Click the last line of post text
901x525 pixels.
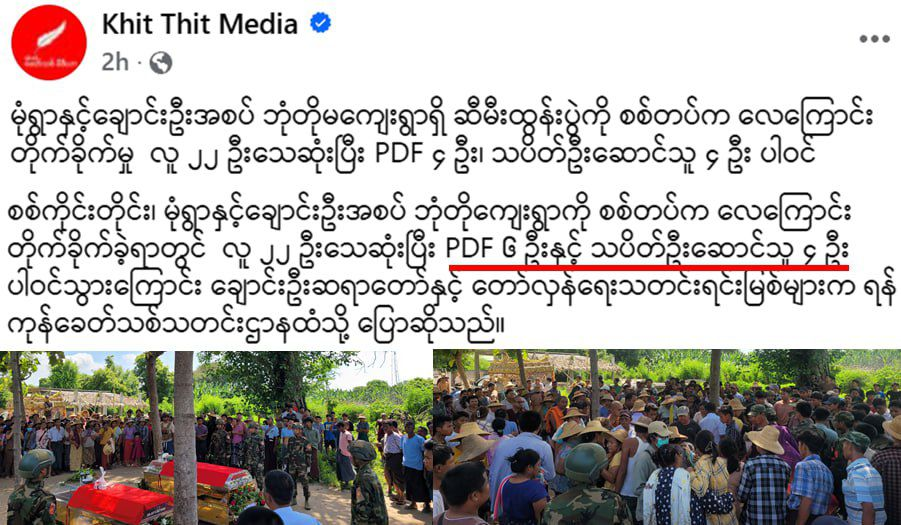coord(256,325)
